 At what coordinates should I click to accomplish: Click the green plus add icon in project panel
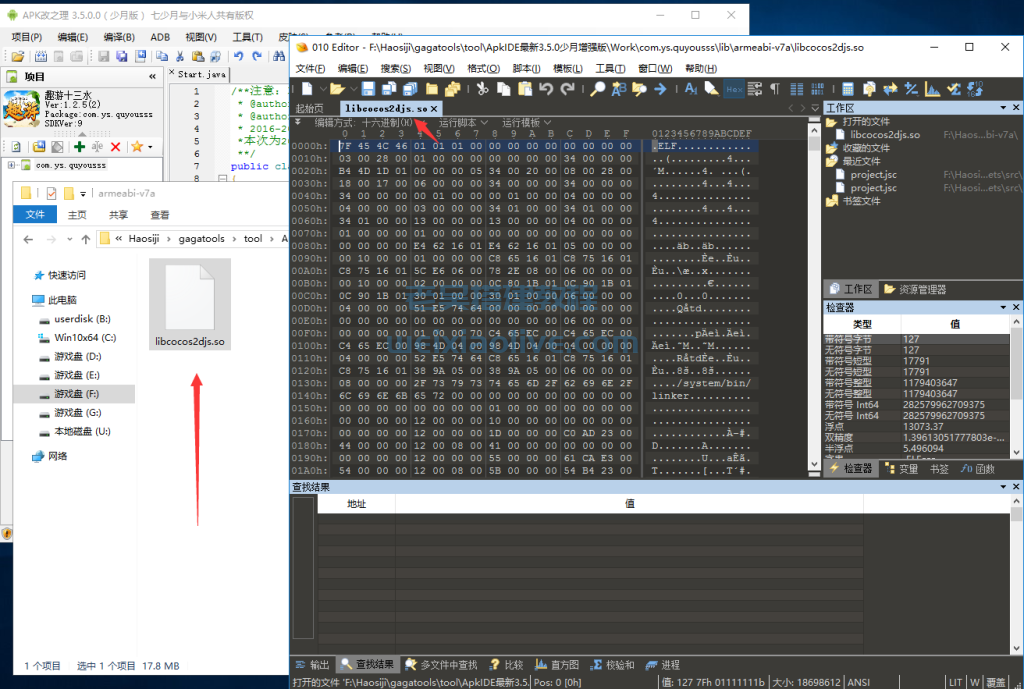pyautogui.click(x=79, y=146)
